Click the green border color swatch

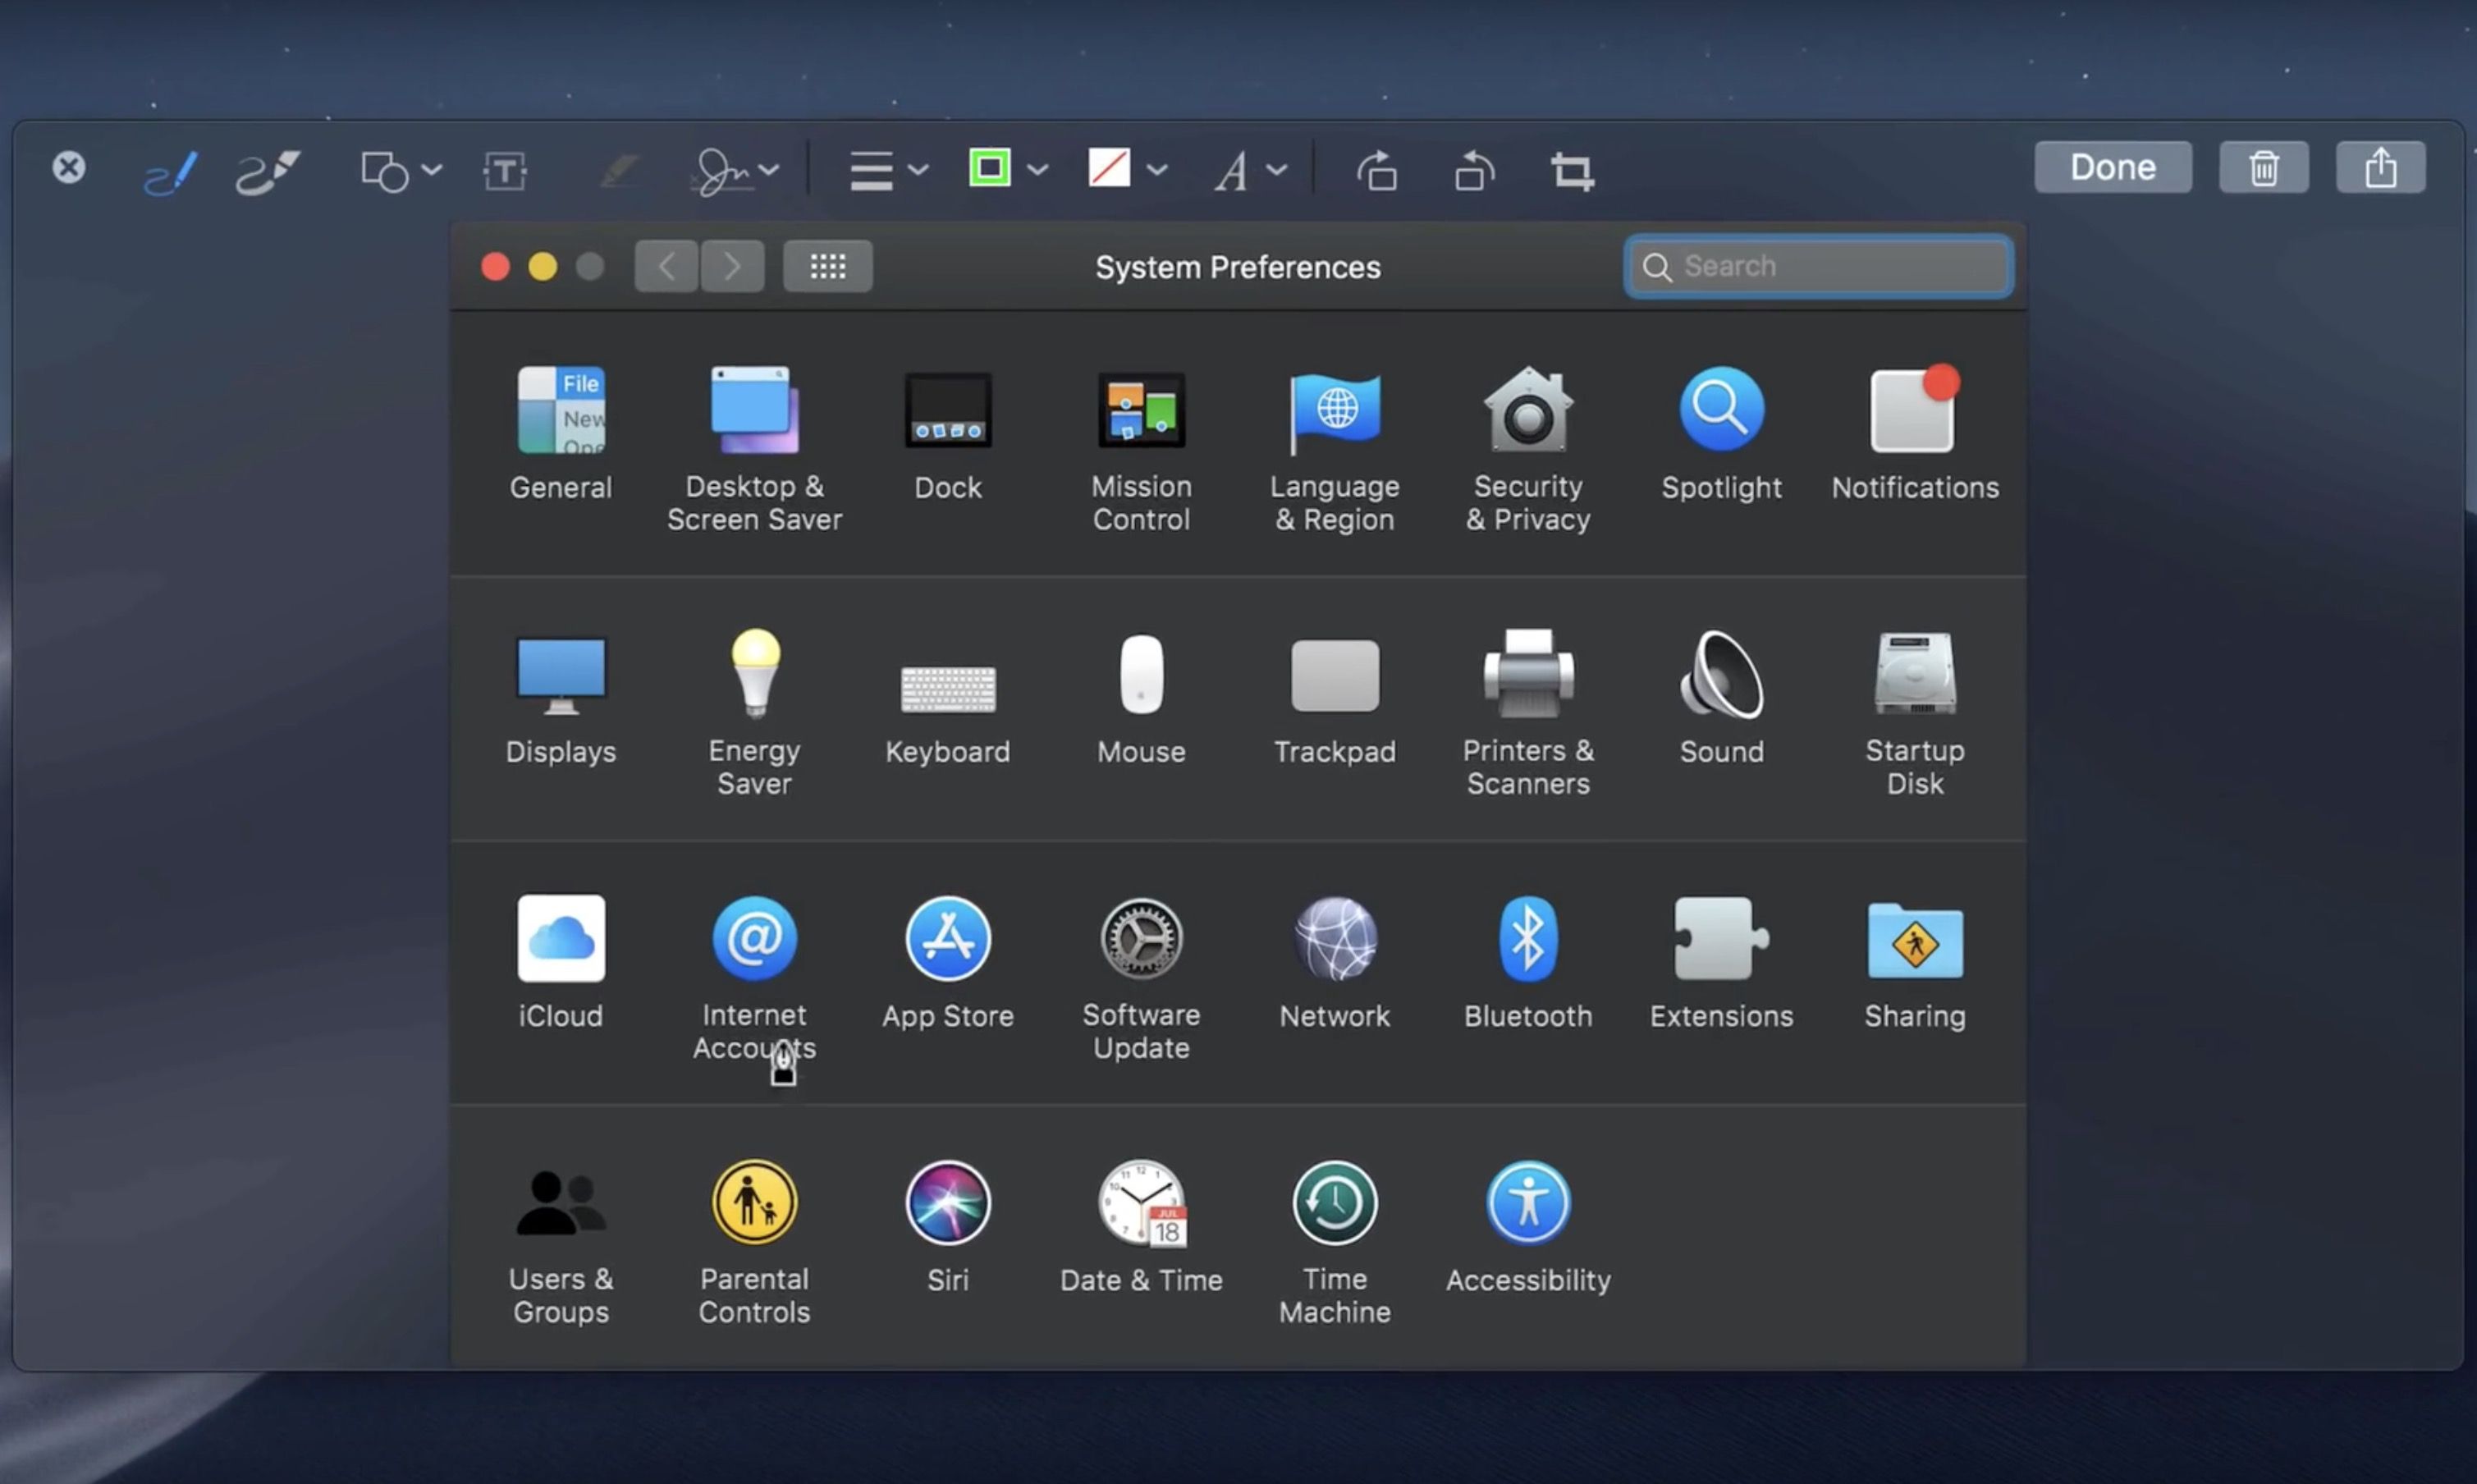989,168
